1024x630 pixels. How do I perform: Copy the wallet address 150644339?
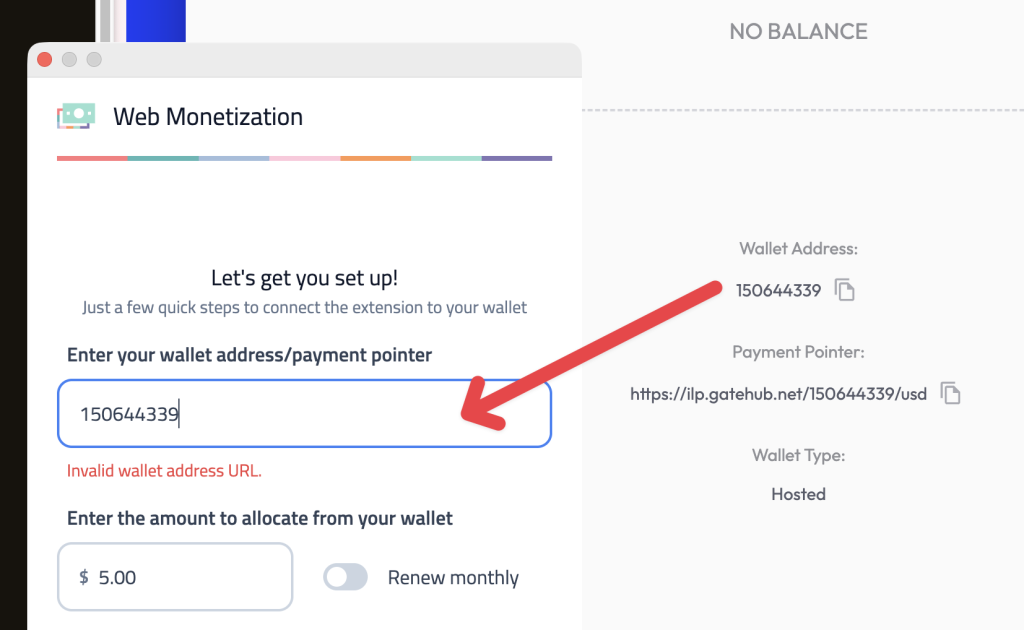pos(845,291)
